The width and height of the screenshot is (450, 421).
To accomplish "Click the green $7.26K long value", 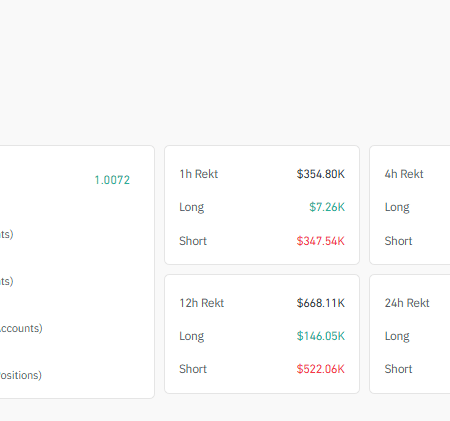I will tap(327, 207).
